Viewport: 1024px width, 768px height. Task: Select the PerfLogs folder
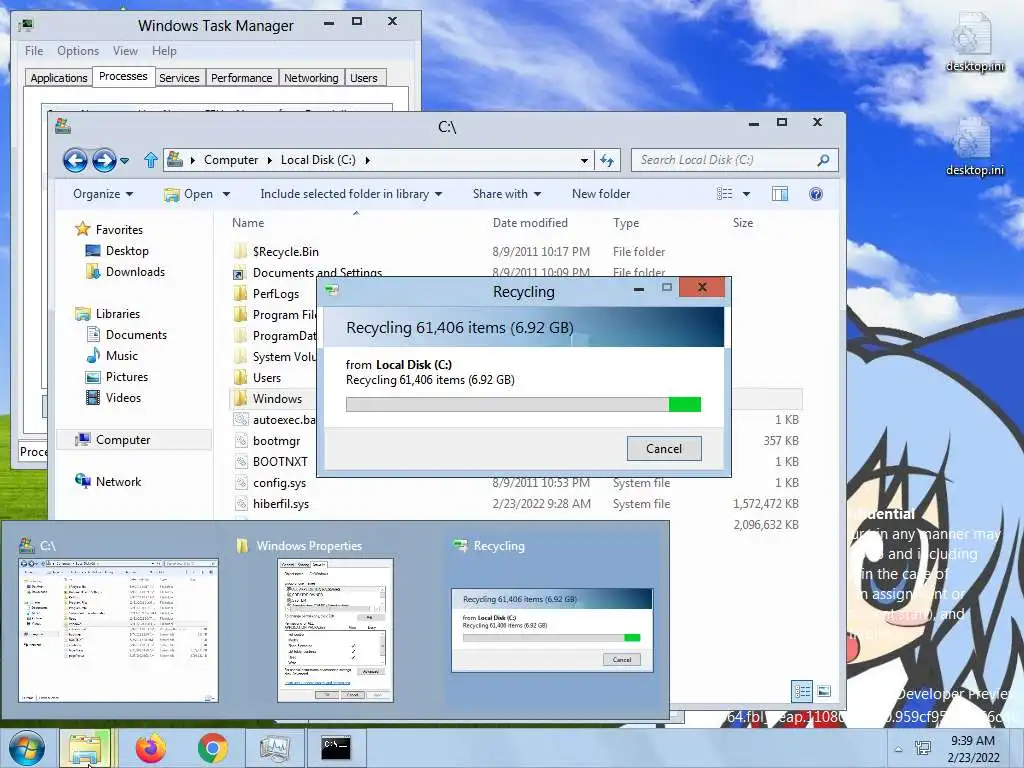pyautogui.click(x=276, y=293)
